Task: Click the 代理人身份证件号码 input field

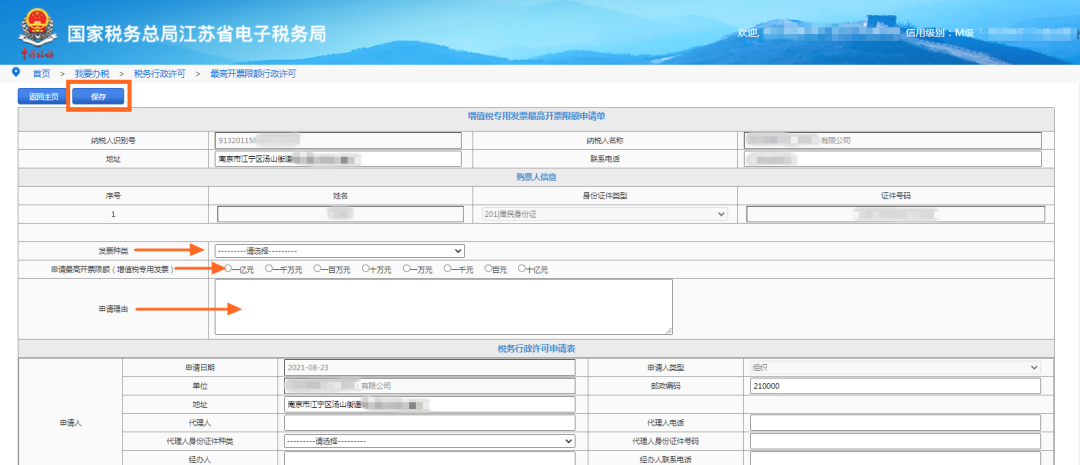Action: [x=895, y=441]
